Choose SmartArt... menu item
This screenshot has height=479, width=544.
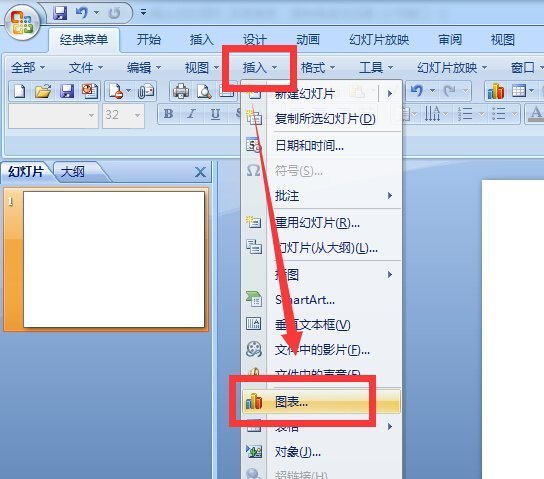(x=321, y=300)
